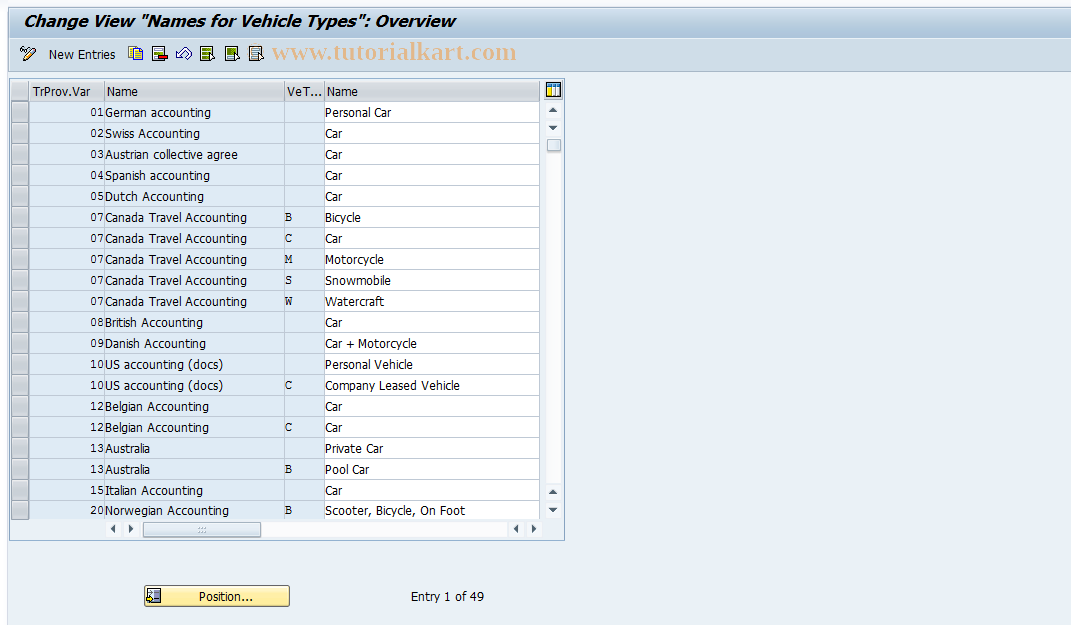
Task: Click 'Scooter, Bicycle, On Foot' name field
Action: tap(432, 510)
